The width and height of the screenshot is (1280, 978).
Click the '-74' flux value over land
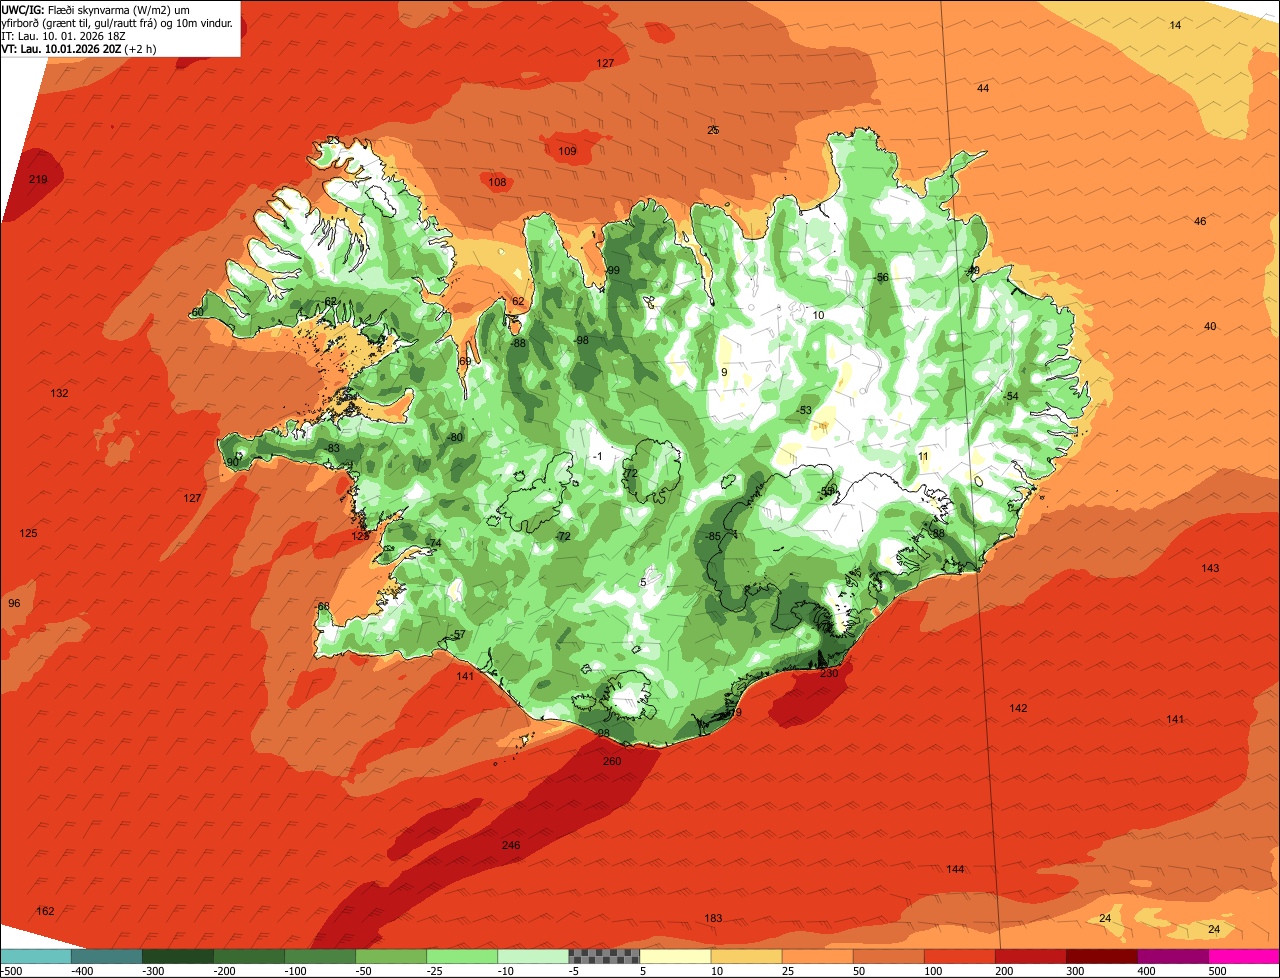(x=433, y=543)
